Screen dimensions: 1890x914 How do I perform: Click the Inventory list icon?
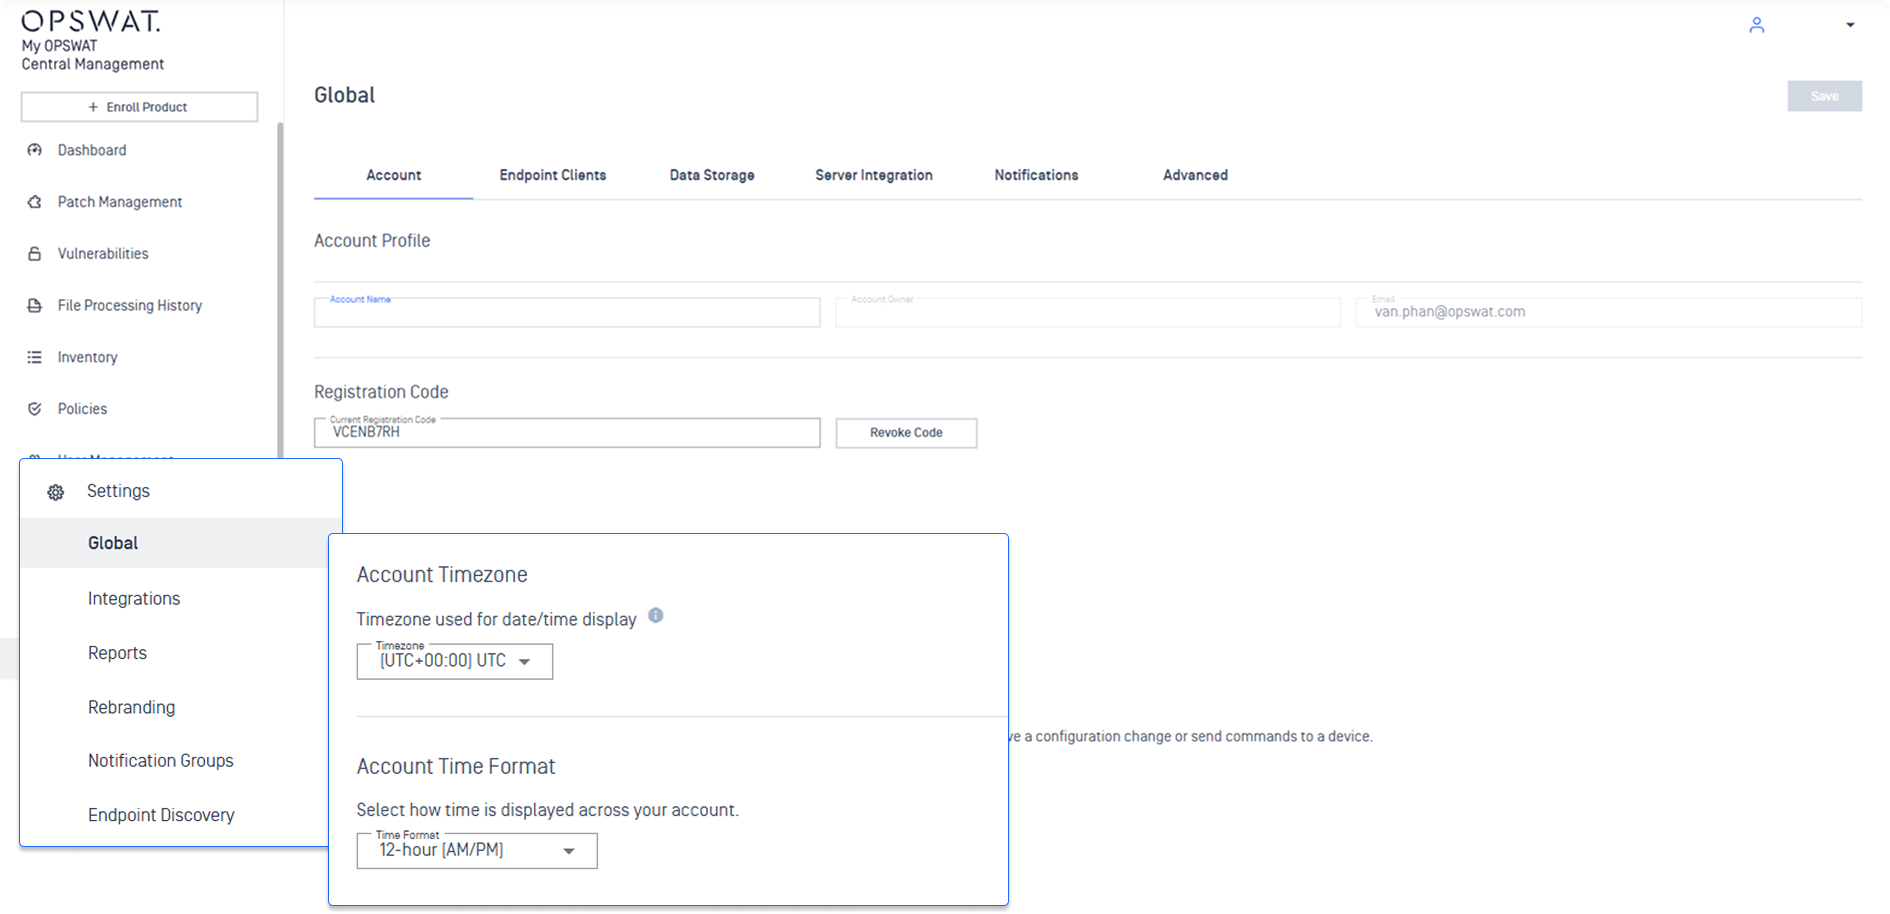pos(35,357)
